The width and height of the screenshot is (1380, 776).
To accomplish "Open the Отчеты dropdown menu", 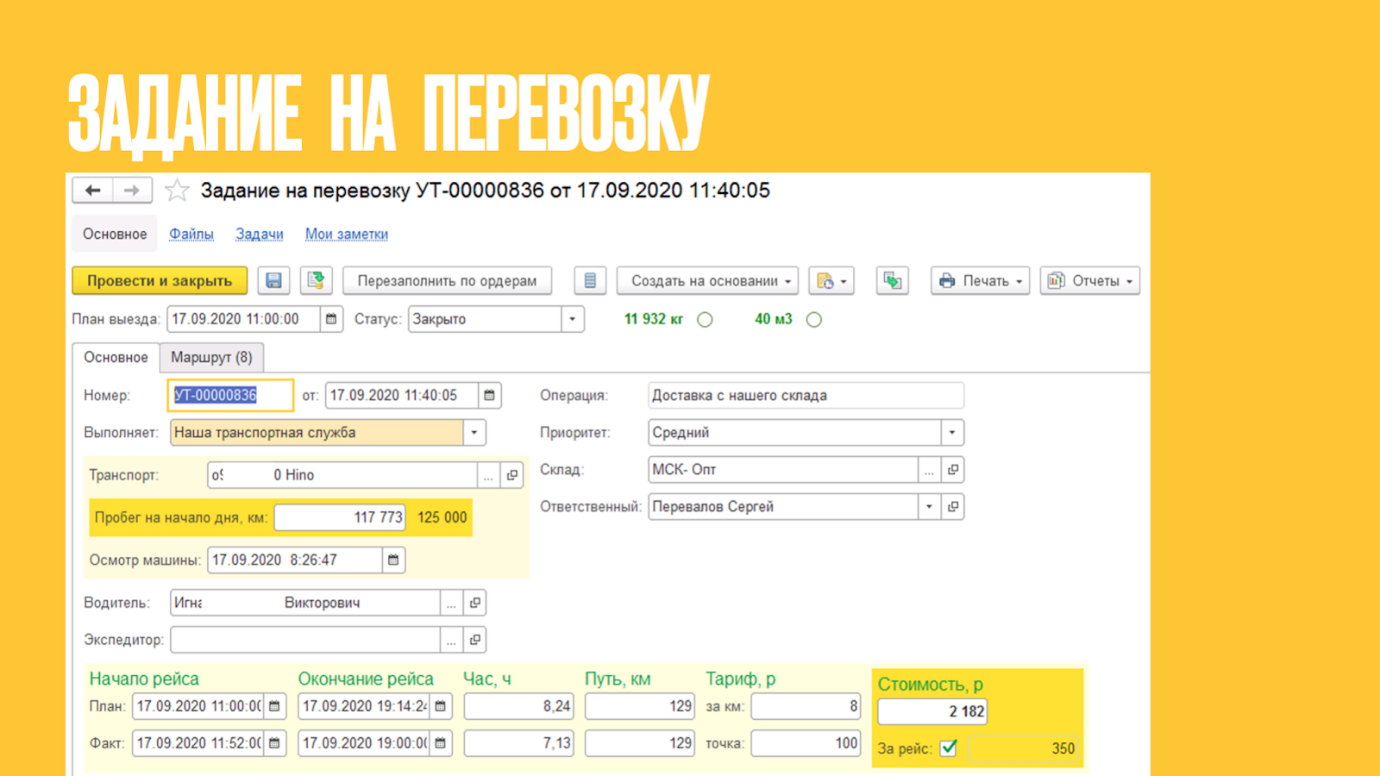I will point(1090,281).
